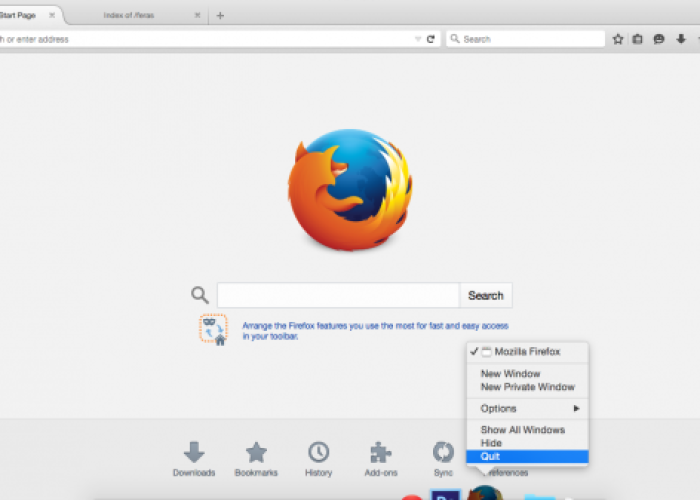Click the Firefox icon in Dock

coord(485,492)
